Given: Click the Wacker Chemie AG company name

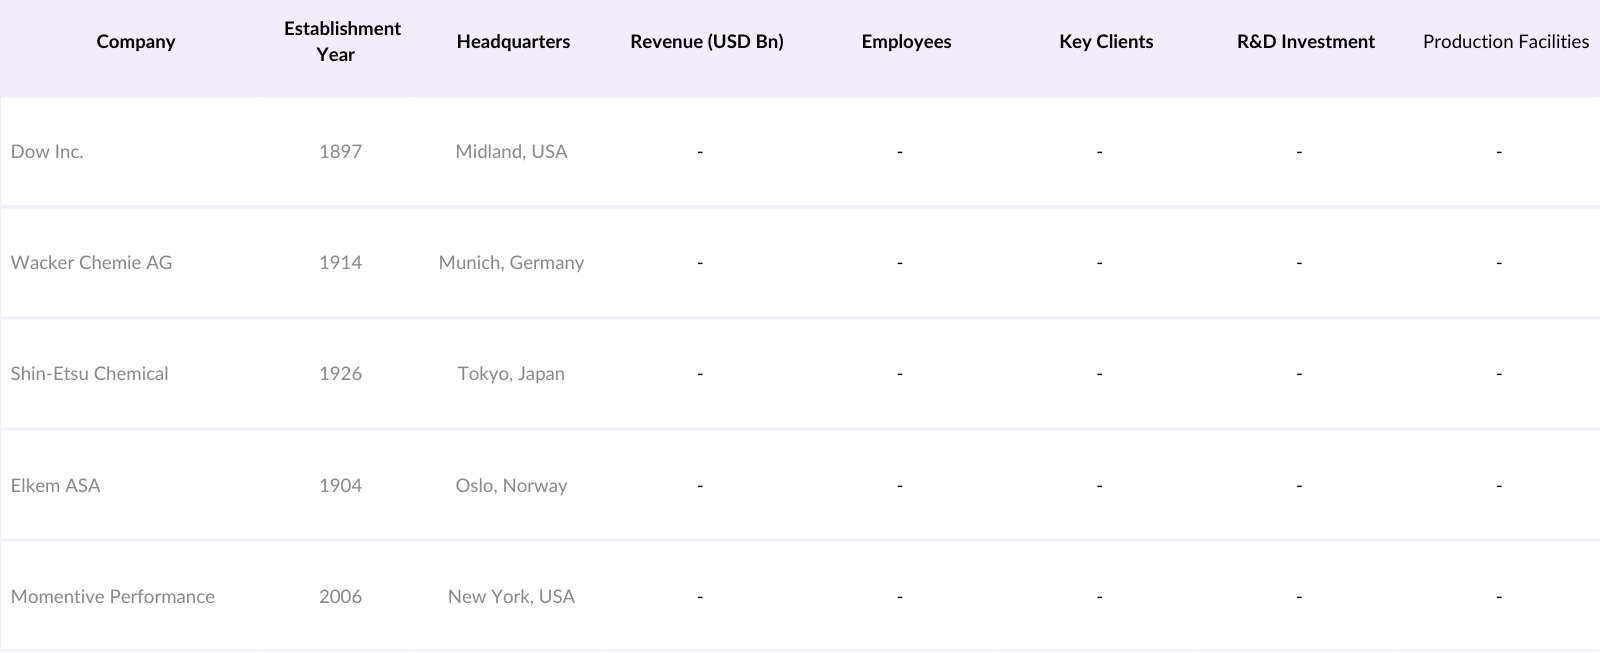Looking at the screenshot, I should 91,263.
